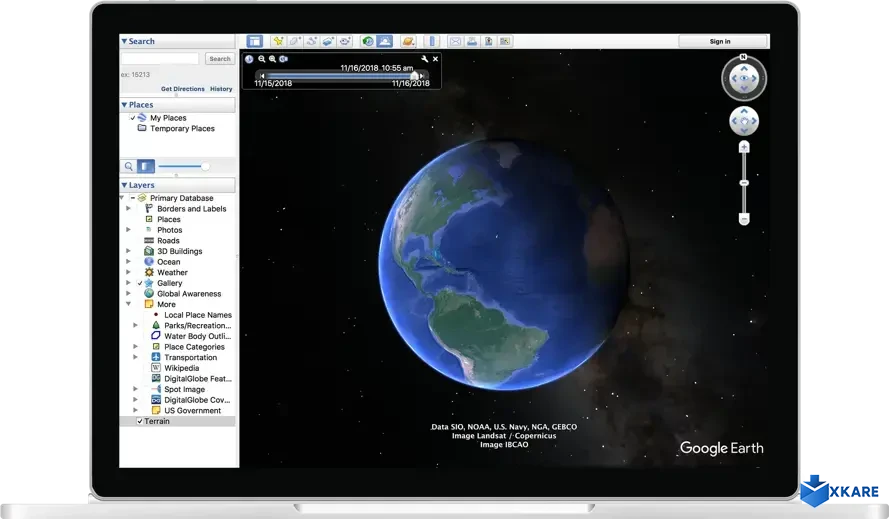Expand the US Government layer arrow

click(136, 411)
